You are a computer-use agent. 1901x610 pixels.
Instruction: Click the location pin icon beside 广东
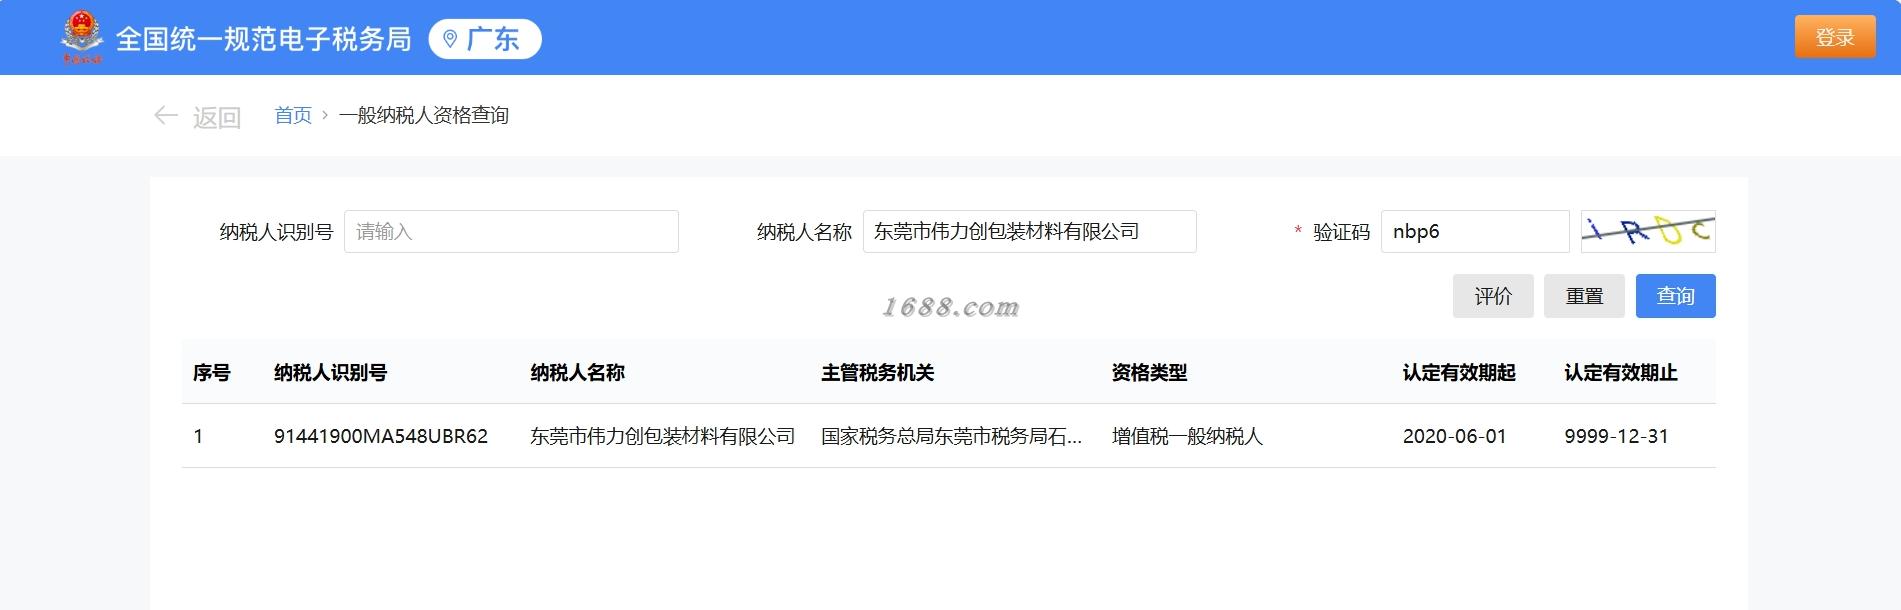tap(450, 39)
